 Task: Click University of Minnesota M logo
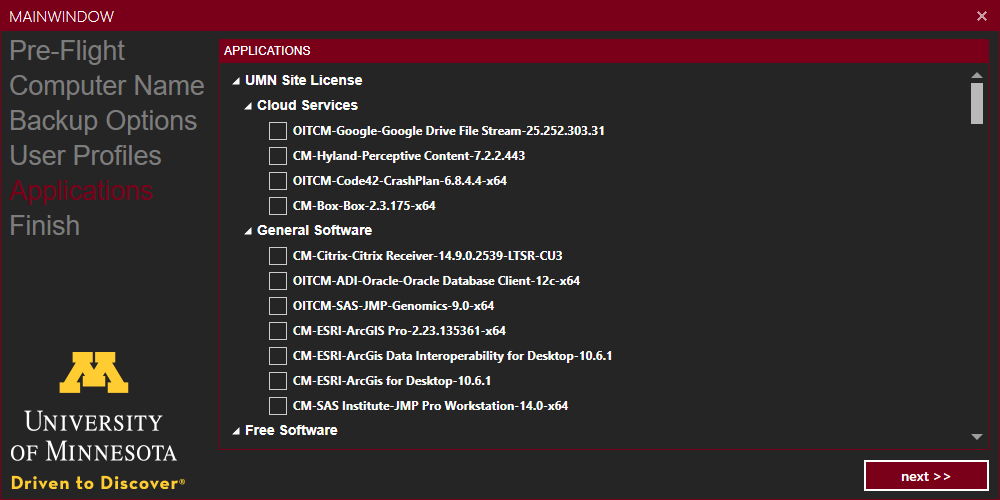click(94, 372)
